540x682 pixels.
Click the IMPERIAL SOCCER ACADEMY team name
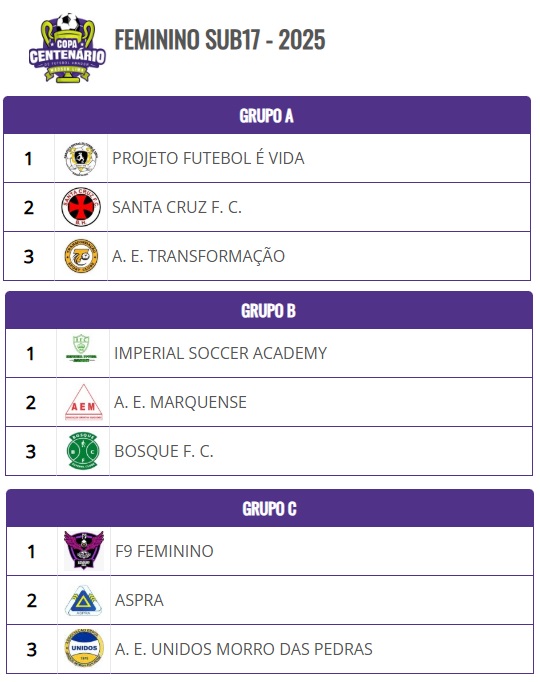click(220, 353)
